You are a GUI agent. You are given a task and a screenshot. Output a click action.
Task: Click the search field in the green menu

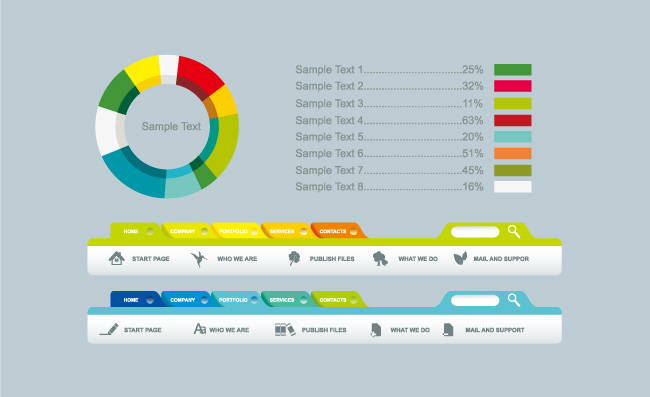click(475, 232)
